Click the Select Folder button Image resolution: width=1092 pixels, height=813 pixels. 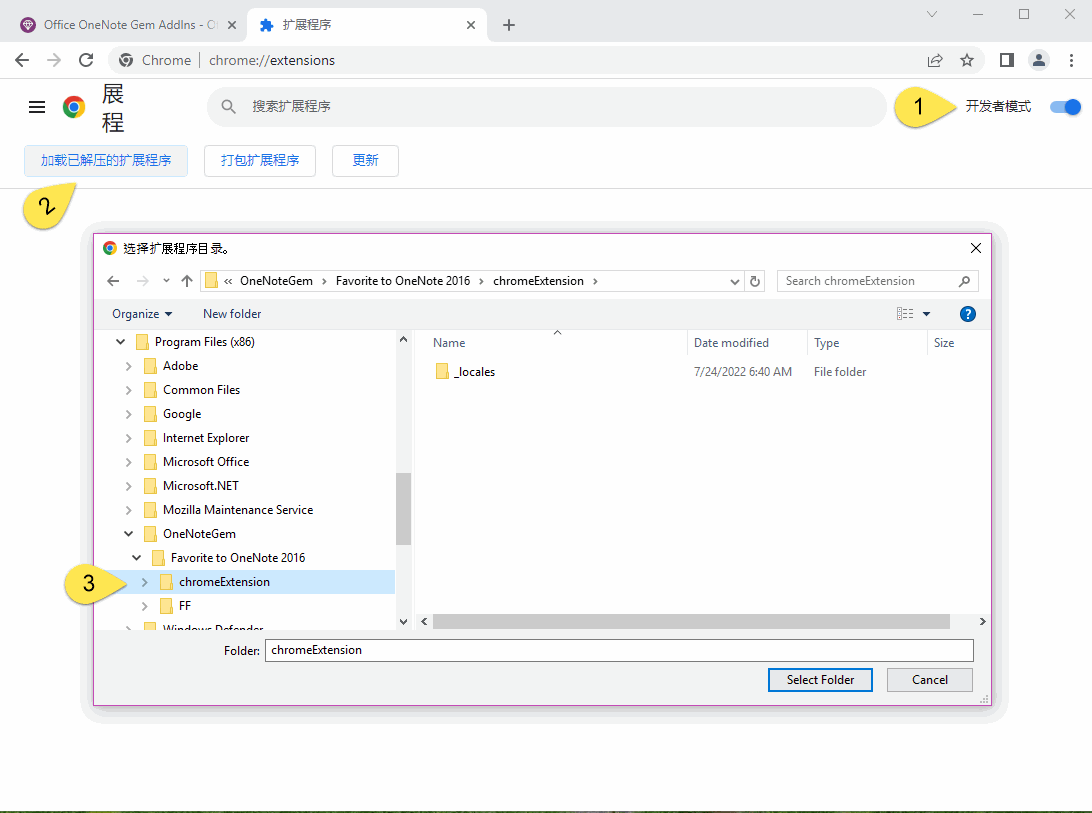[x=820, y=680]
